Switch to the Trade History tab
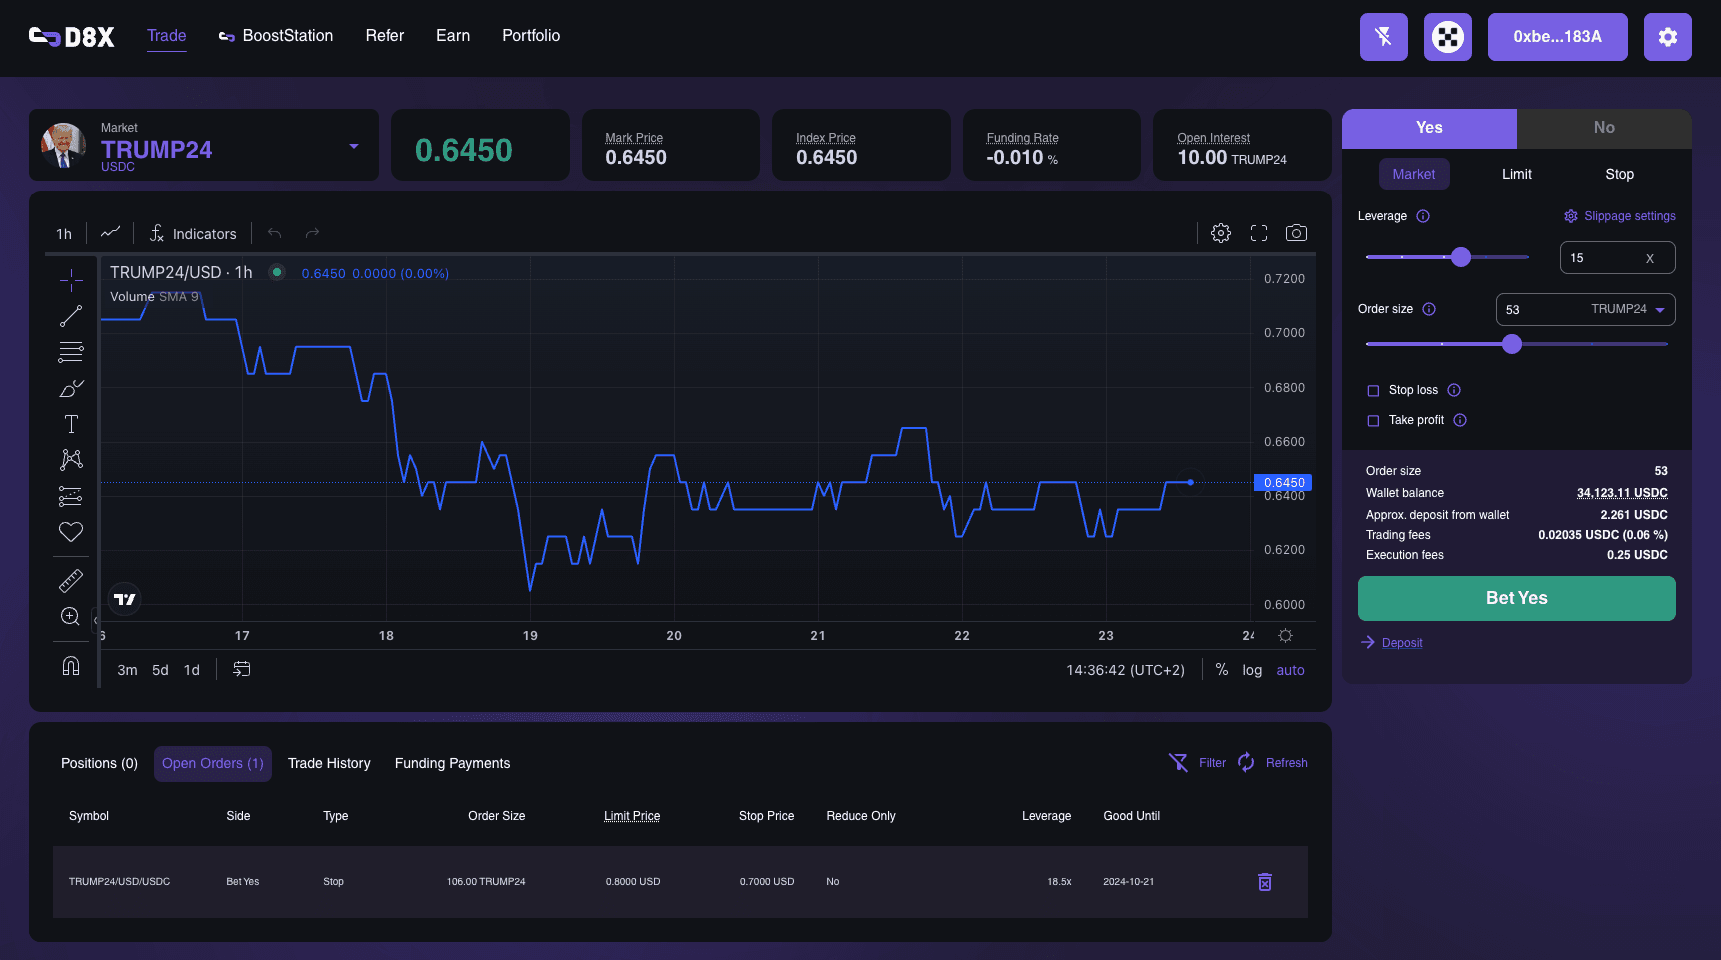The height and width of the screenshot is (960, 1721). (329, 763)
